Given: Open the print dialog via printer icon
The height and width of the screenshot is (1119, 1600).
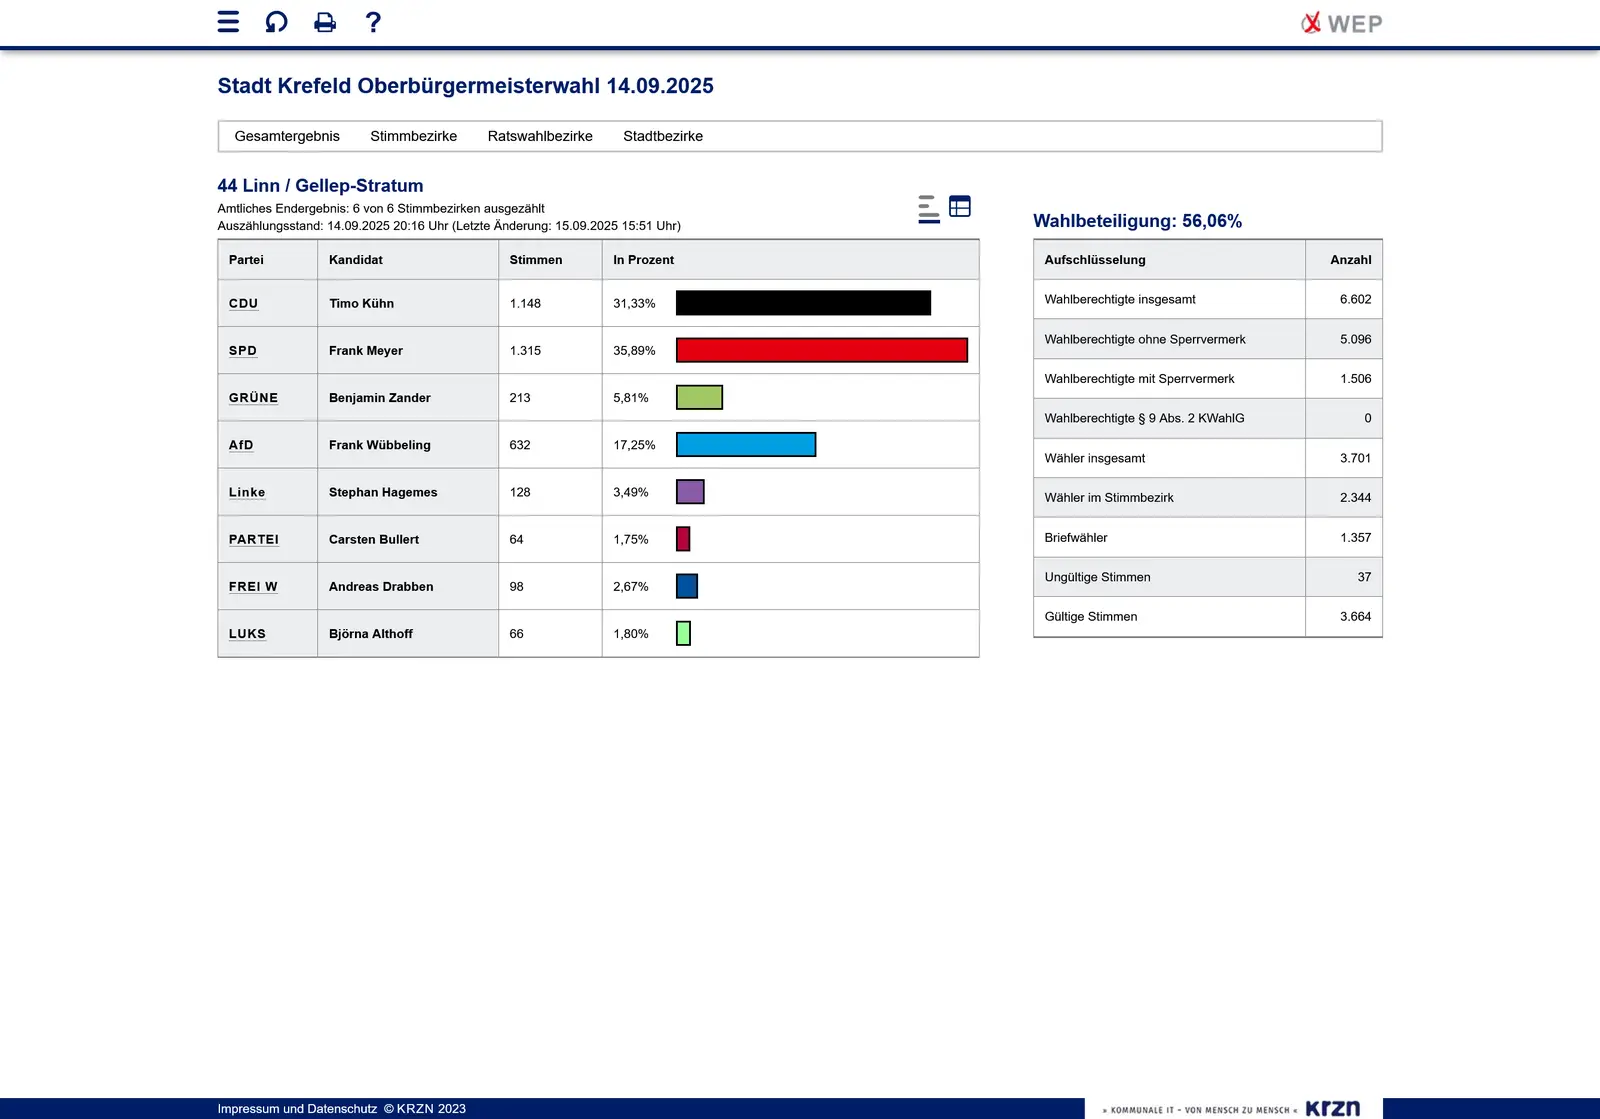Looking at the screenshot, I should point(324,22).
